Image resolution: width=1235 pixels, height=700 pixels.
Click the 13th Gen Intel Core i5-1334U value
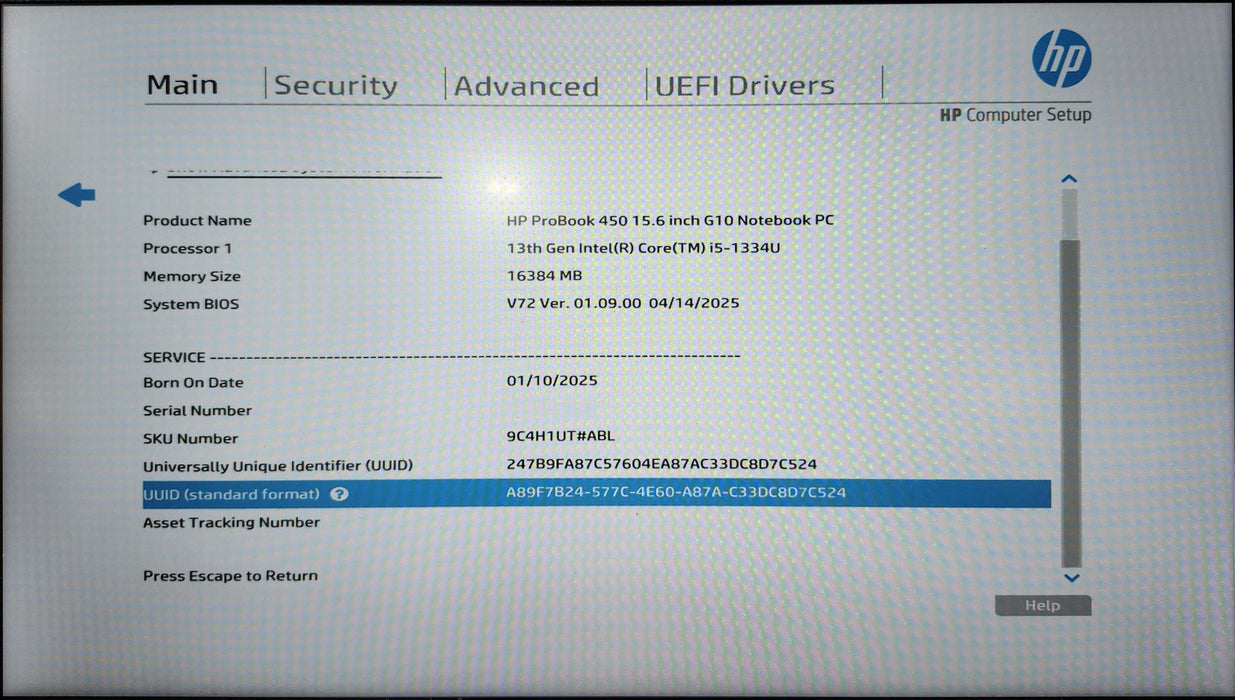pyautogui.click(x=643, y=247)
